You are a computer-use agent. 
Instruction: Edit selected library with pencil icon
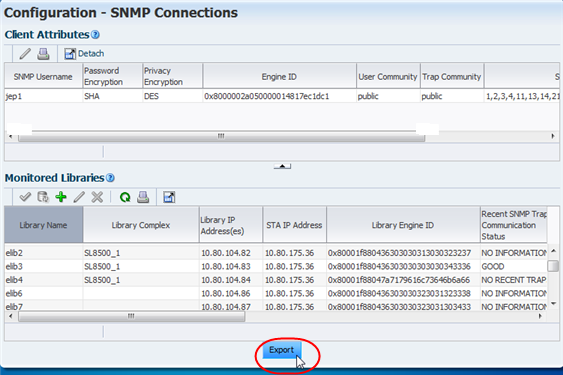pyautogui.click(x=79, y=197)
